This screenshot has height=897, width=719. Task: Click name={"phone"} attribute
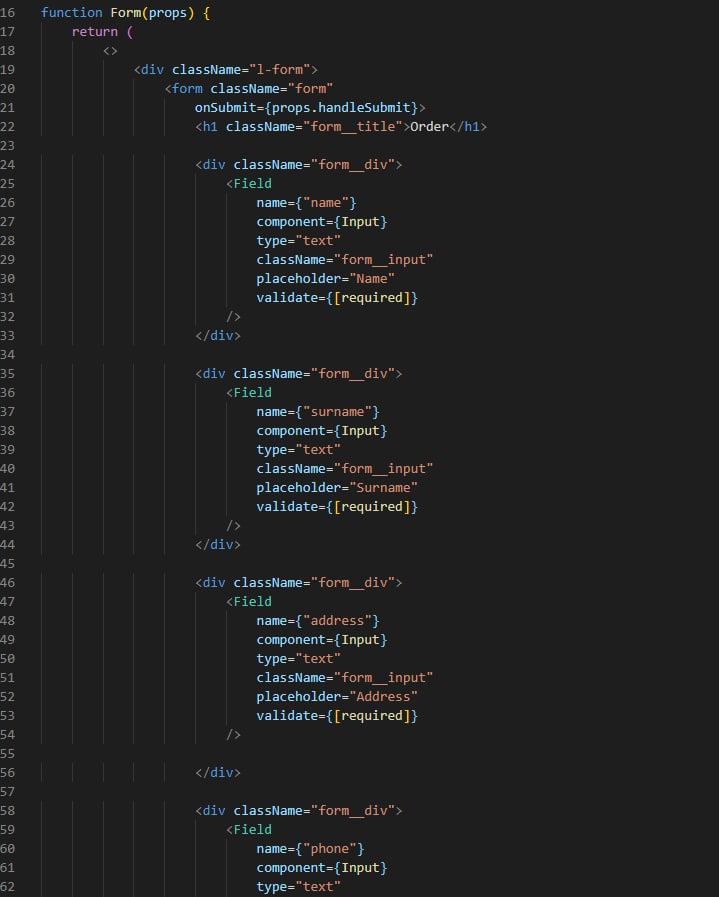pyautogui.click(x=311, y=848)
